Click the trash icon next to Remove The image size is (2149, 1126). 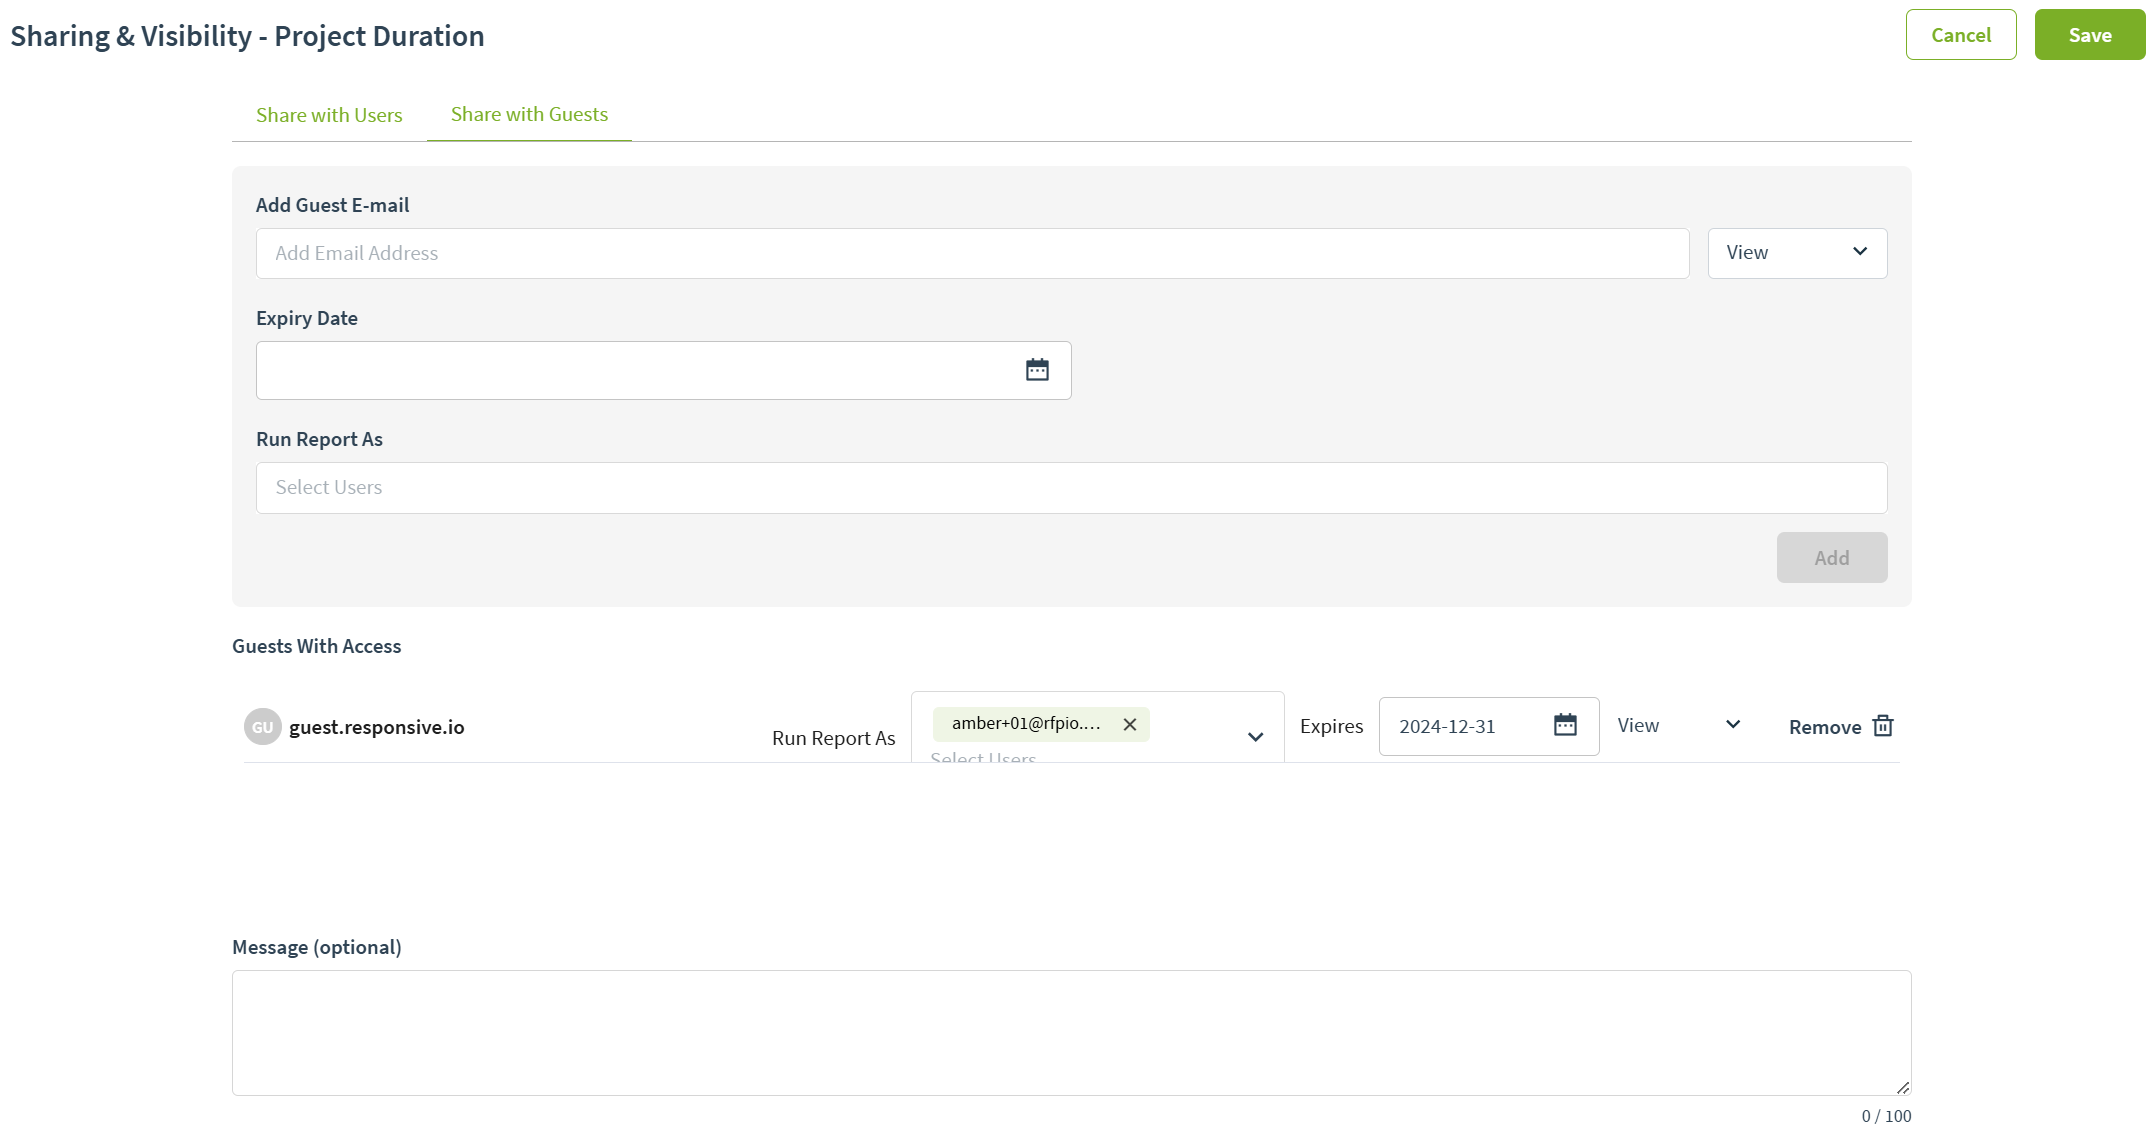(x=1883, y=726)
